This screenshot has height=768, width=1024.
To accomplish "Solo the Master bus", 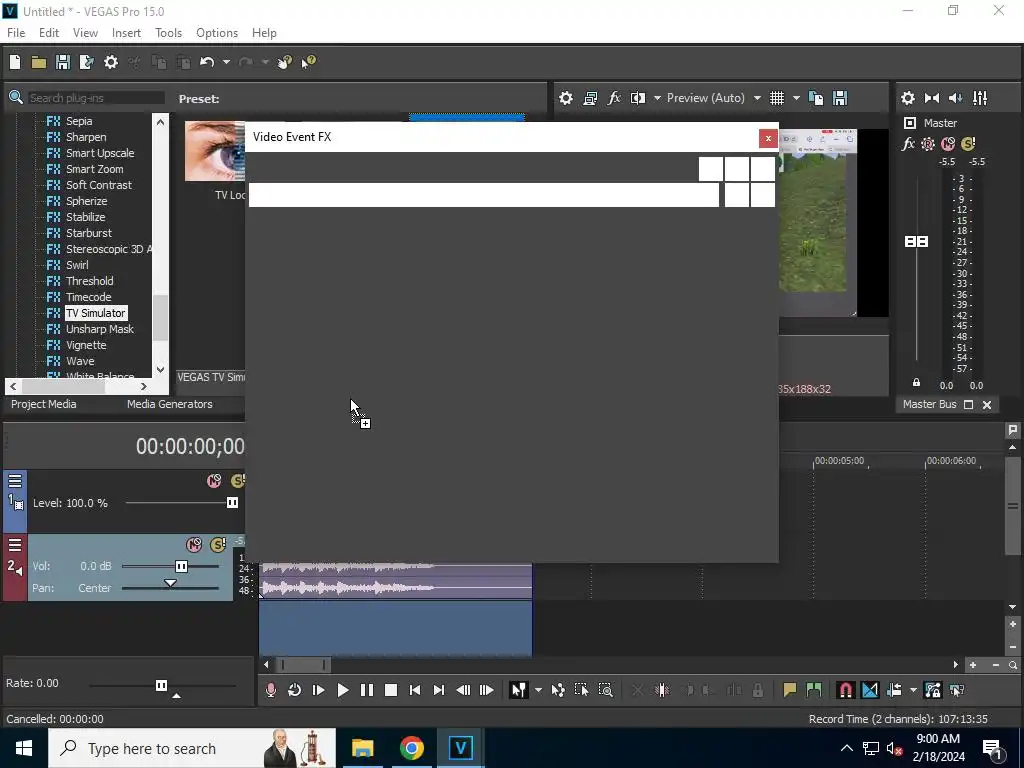I will click(x=968, y=144).
